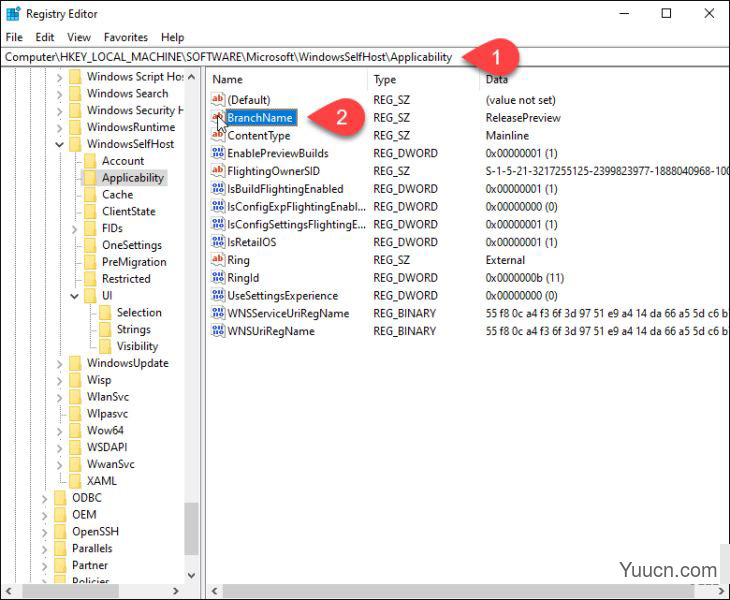Expand the OpenSSH tree node
Image resolution: width=730 pixels, height=600 pixels.
pyautogui.click(x=45, y=532)
